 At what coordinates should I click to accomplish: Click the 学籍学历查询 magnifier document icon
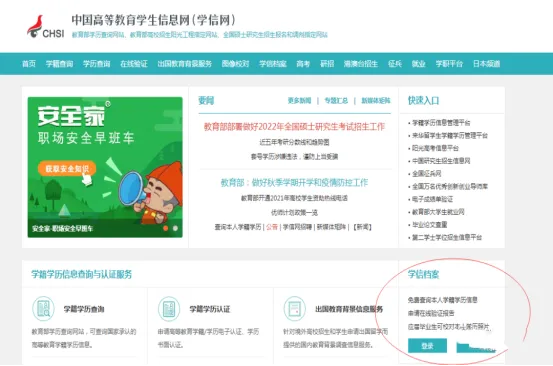(x=43, y=309)
